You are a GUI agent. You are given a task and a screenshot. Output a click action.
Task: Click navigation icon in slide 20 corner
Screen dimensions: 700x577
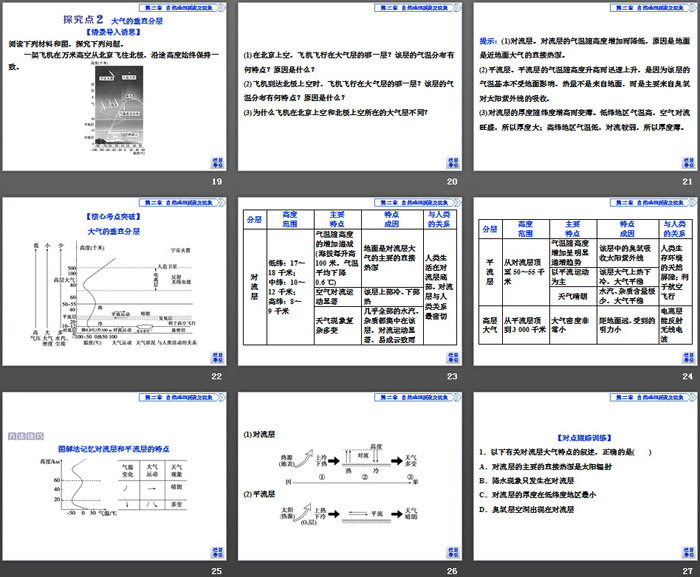(x=453, y=163)
